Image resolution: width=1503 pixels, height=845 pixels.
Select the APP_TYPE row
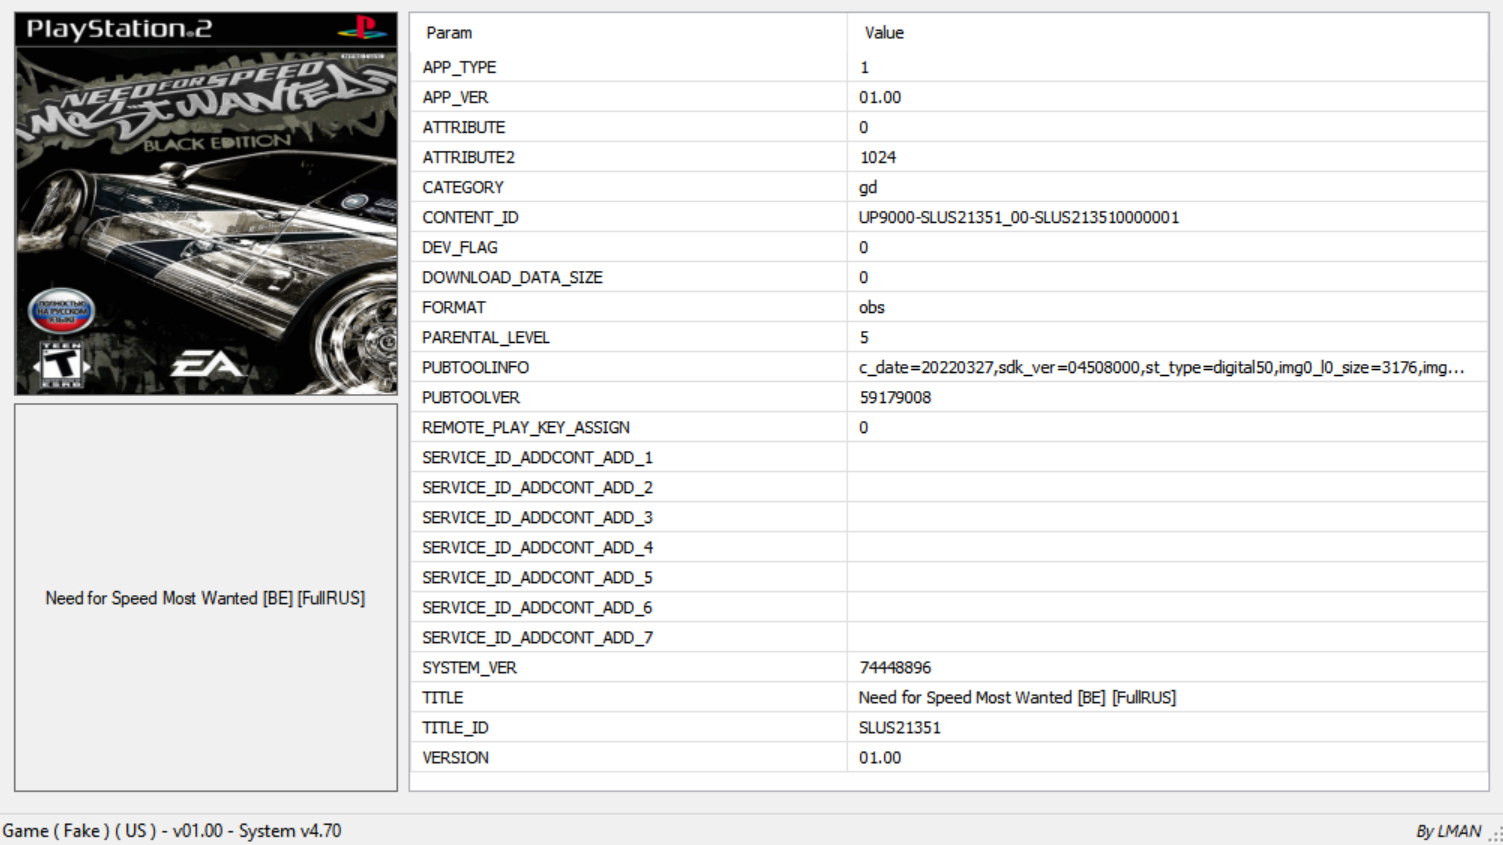pos(948,67)
